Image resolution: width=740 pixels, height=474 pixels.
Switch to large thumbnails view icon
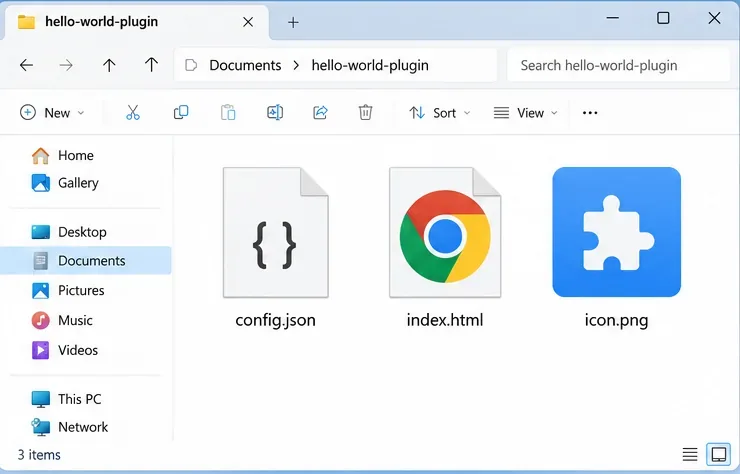(x=718, y=454)
